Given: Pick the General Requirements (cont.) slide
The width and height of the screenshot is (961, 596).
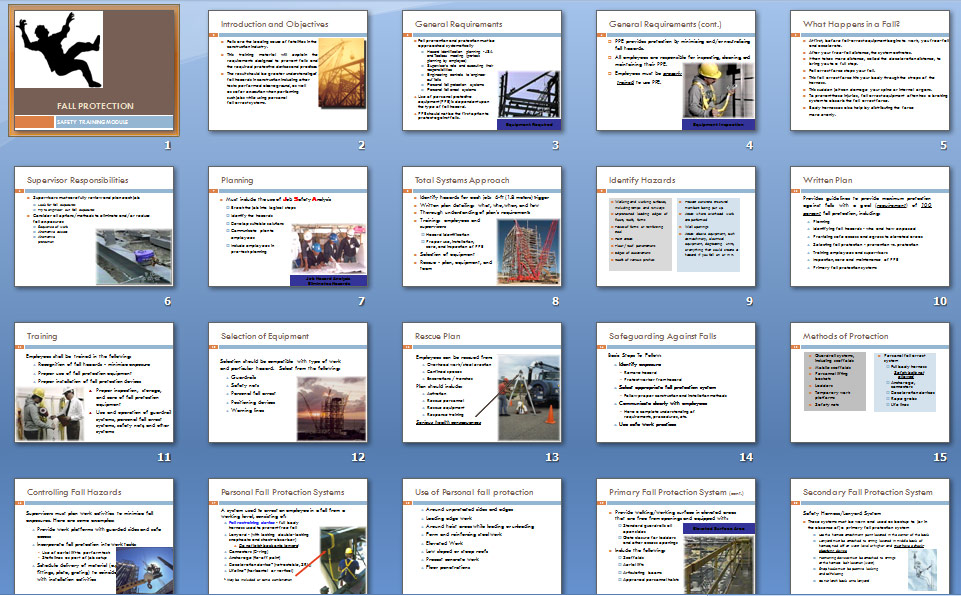Looking at the screenshot, I should pos(676,70).
